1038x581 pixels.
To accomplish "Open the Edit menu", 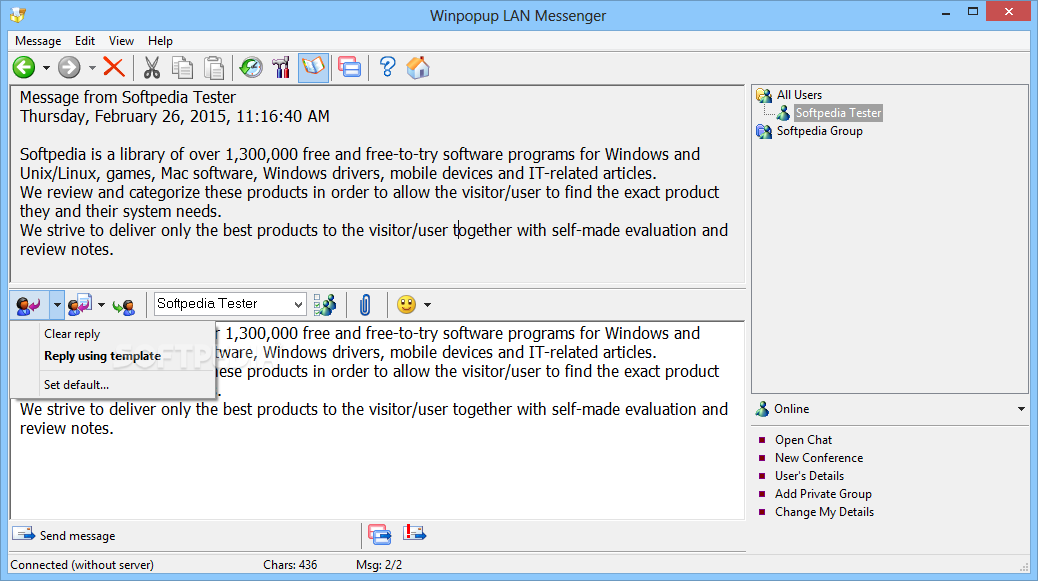I will coord(85,41).
